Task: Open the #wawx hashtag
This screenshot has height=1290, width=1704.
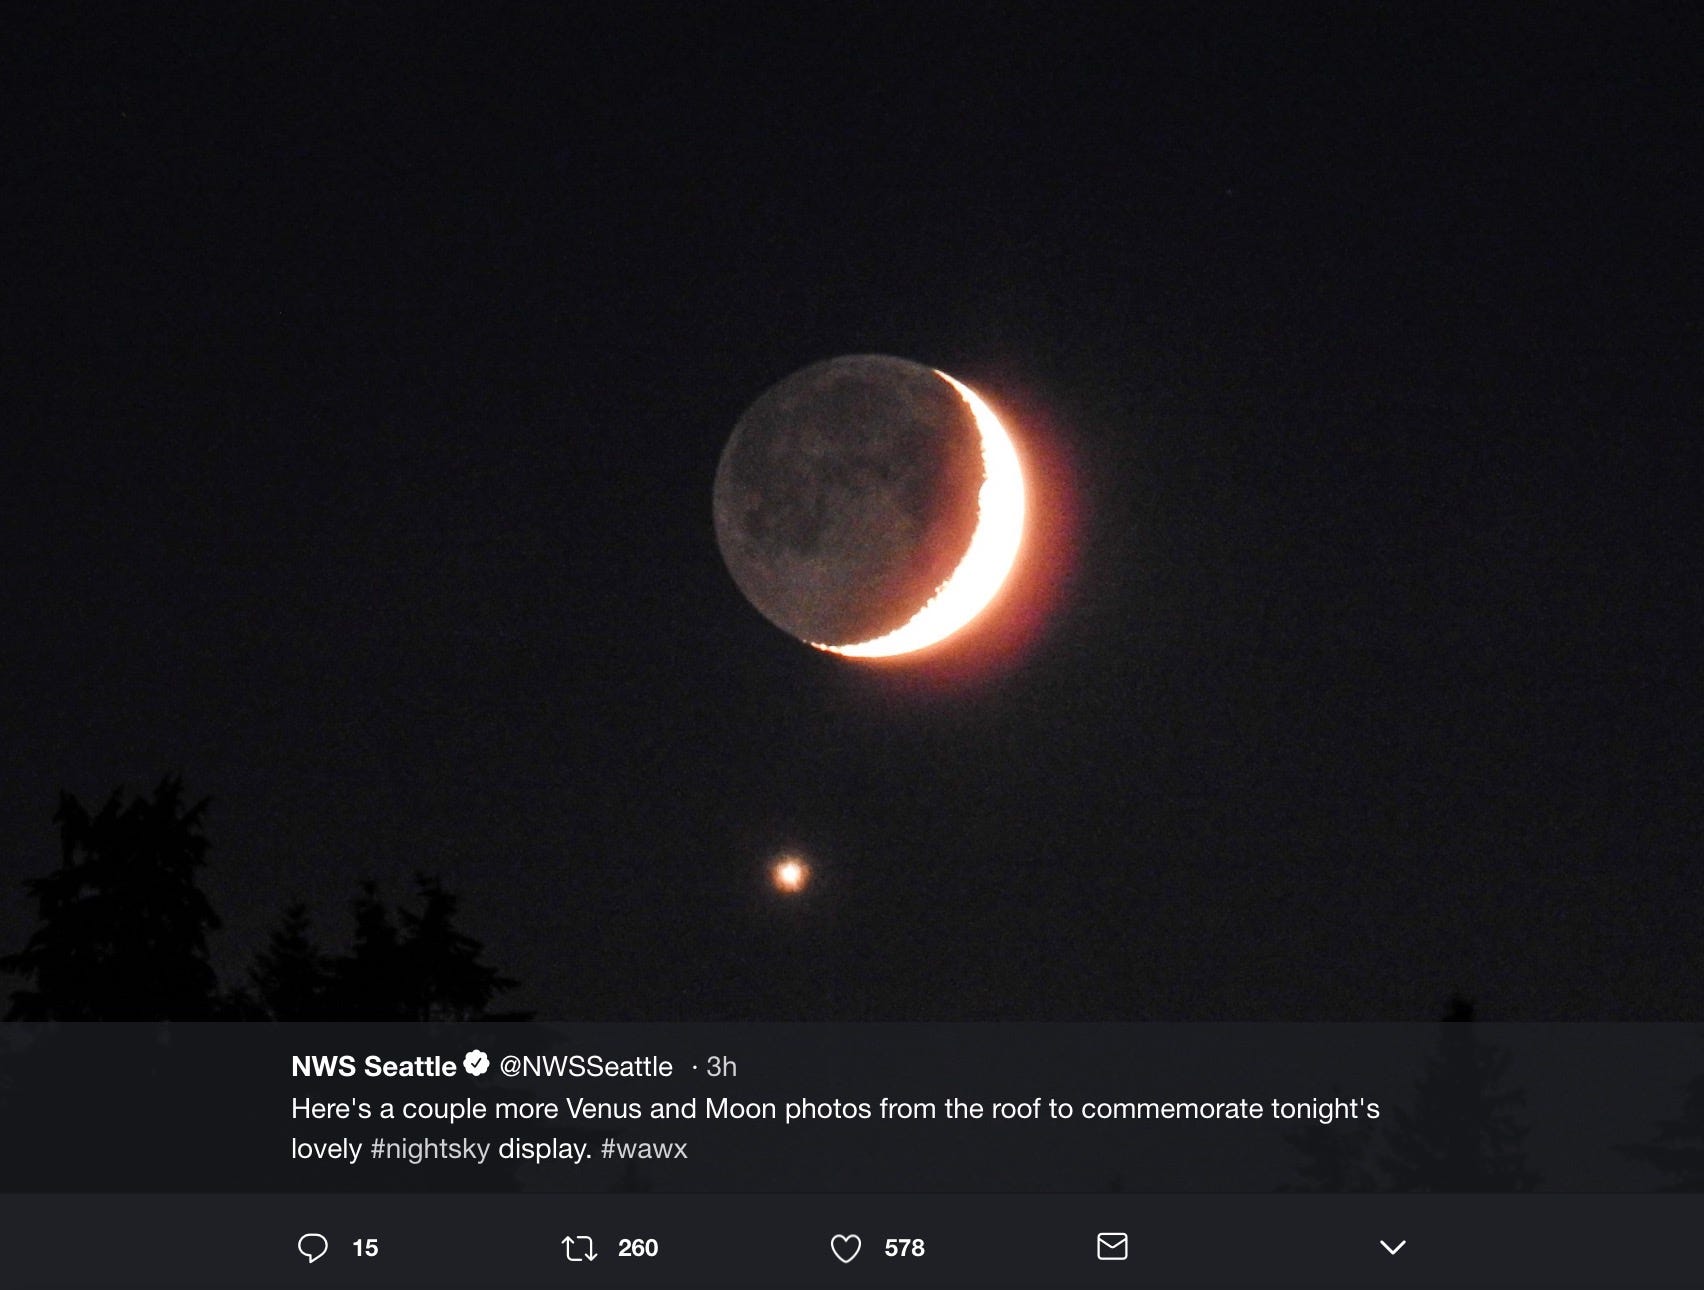Action: pos(644,1149)
